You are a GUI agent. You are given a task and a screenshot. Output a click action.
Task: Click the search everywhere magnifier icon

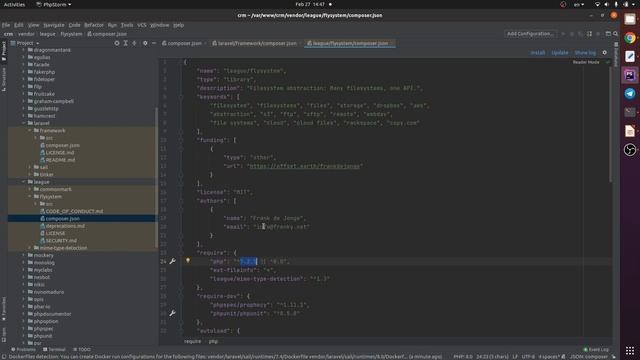616,34
